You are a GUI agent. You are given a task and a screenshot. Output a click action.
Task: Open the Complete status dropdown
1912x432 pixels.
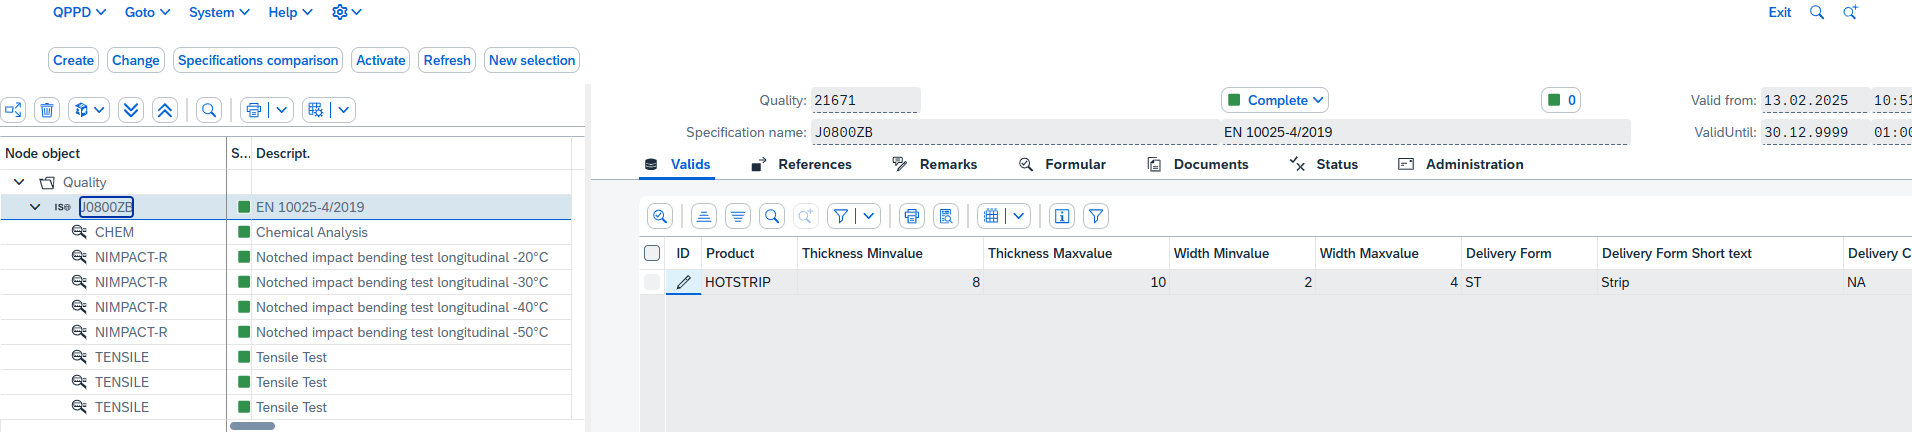[x=1275, y=100]
